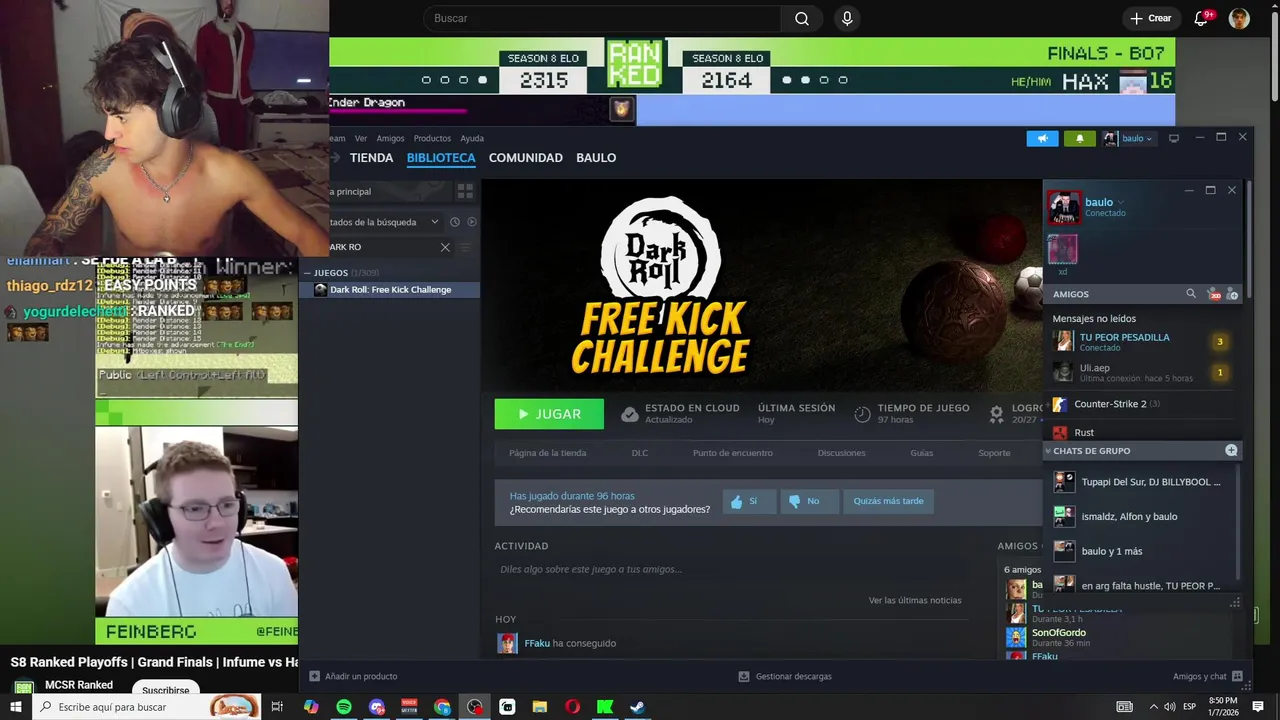Image resolution: width=1280 pixels, height=720 pixels.
Task: Collapse the CHATS DE GRUPO section
Action: coord(1048,451)
